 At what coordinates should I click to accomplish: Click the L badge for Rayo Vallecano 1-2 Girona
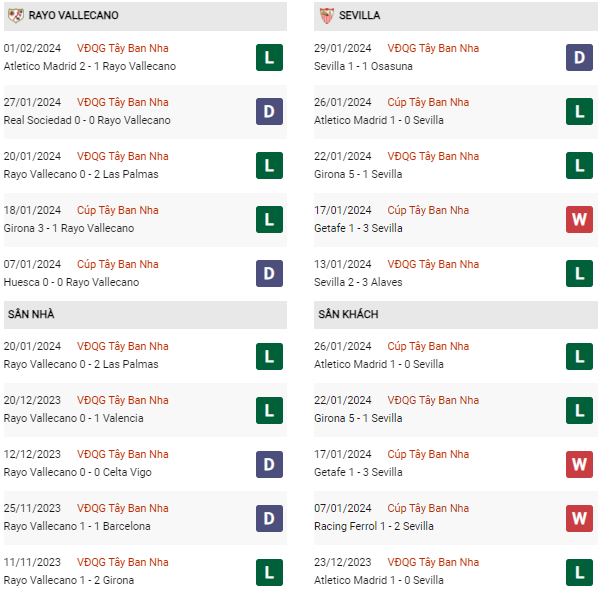pyautogui.click(x=268, y=571)
